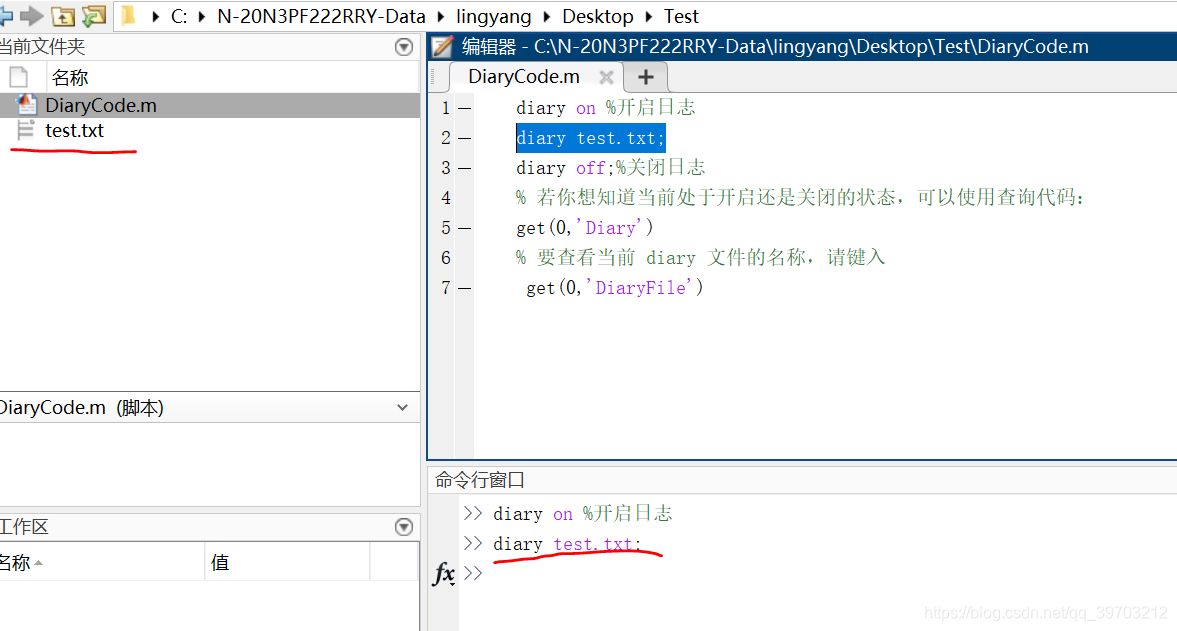1177x631 pixels.
Task: Select the DiaryCode.m file icon
Action: point(25,105)
